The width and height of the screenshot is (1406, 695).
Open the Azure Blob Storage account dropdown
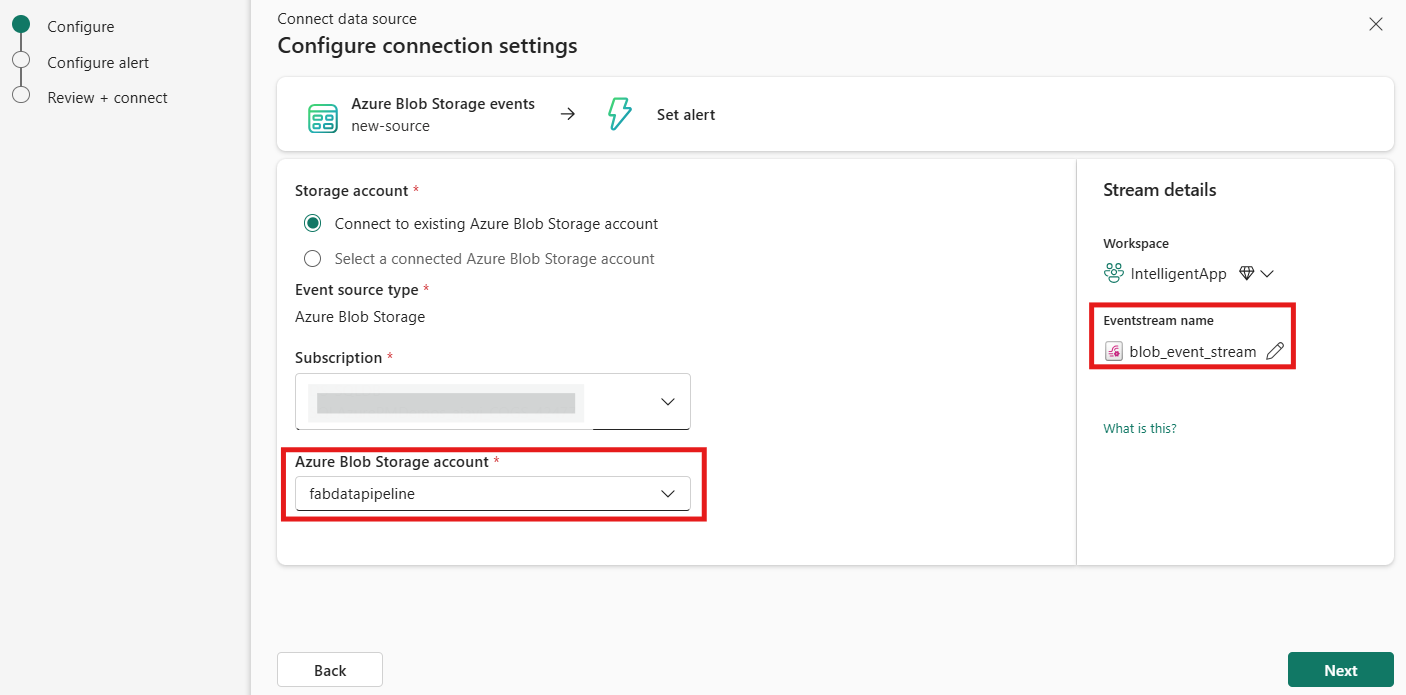[x=493, y=493]
